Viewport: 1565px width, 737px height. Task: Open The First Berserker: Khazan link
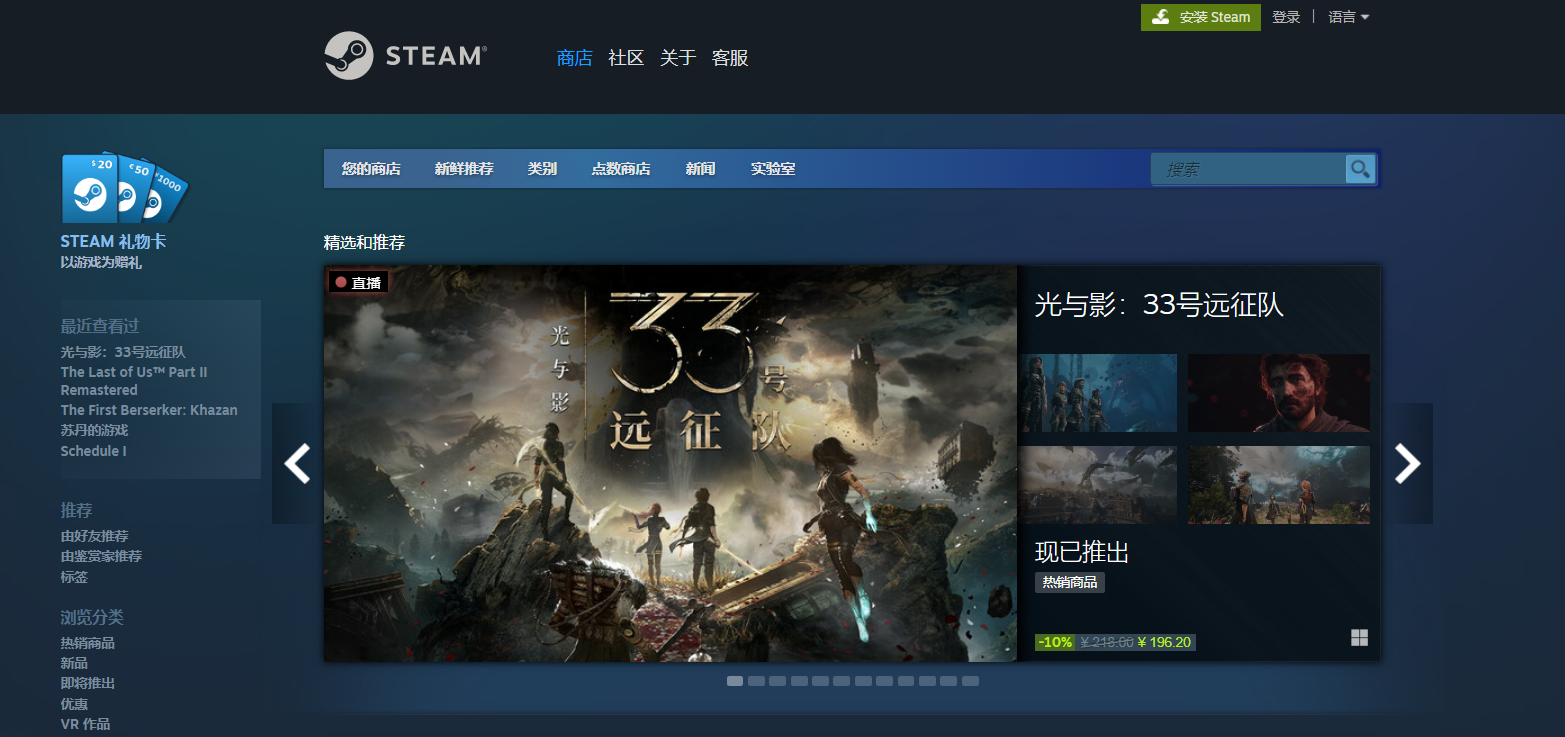(x=149, y=410)
